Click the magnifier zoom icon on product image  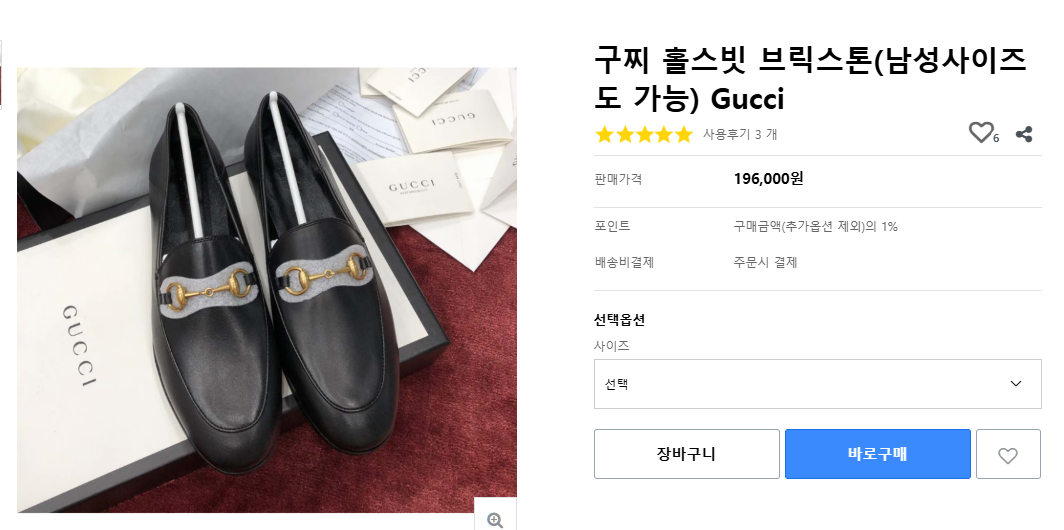pyautogui.click(x=494, y=519)
